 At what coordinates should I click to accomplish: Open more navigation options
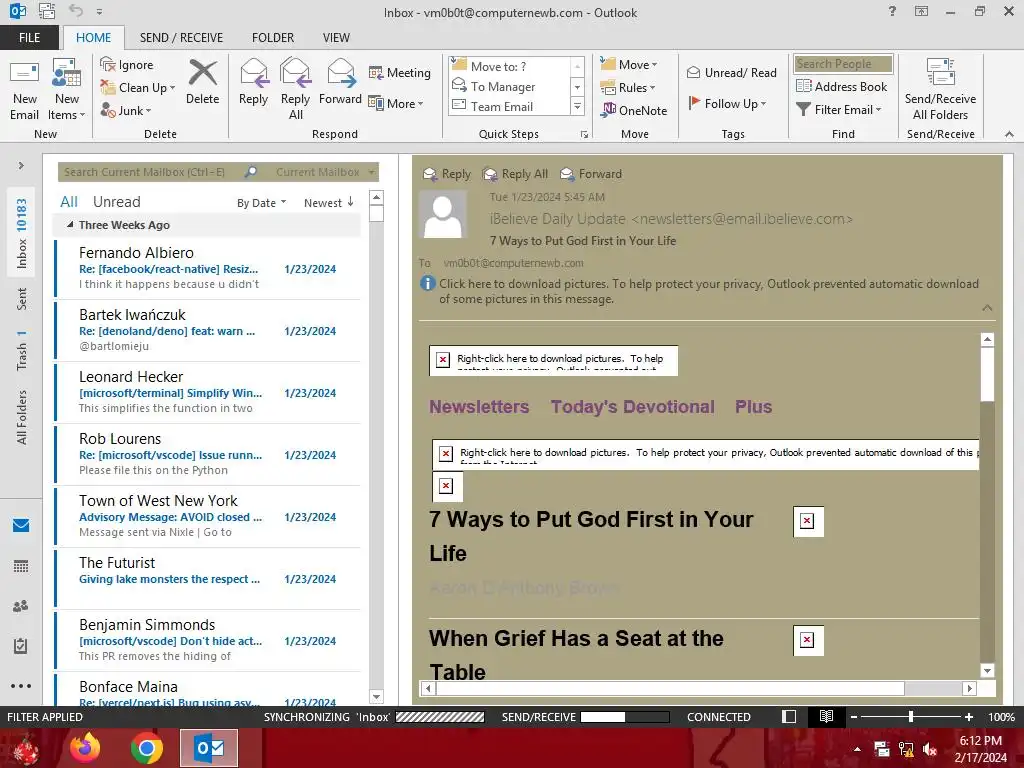[x=21, y=686]
